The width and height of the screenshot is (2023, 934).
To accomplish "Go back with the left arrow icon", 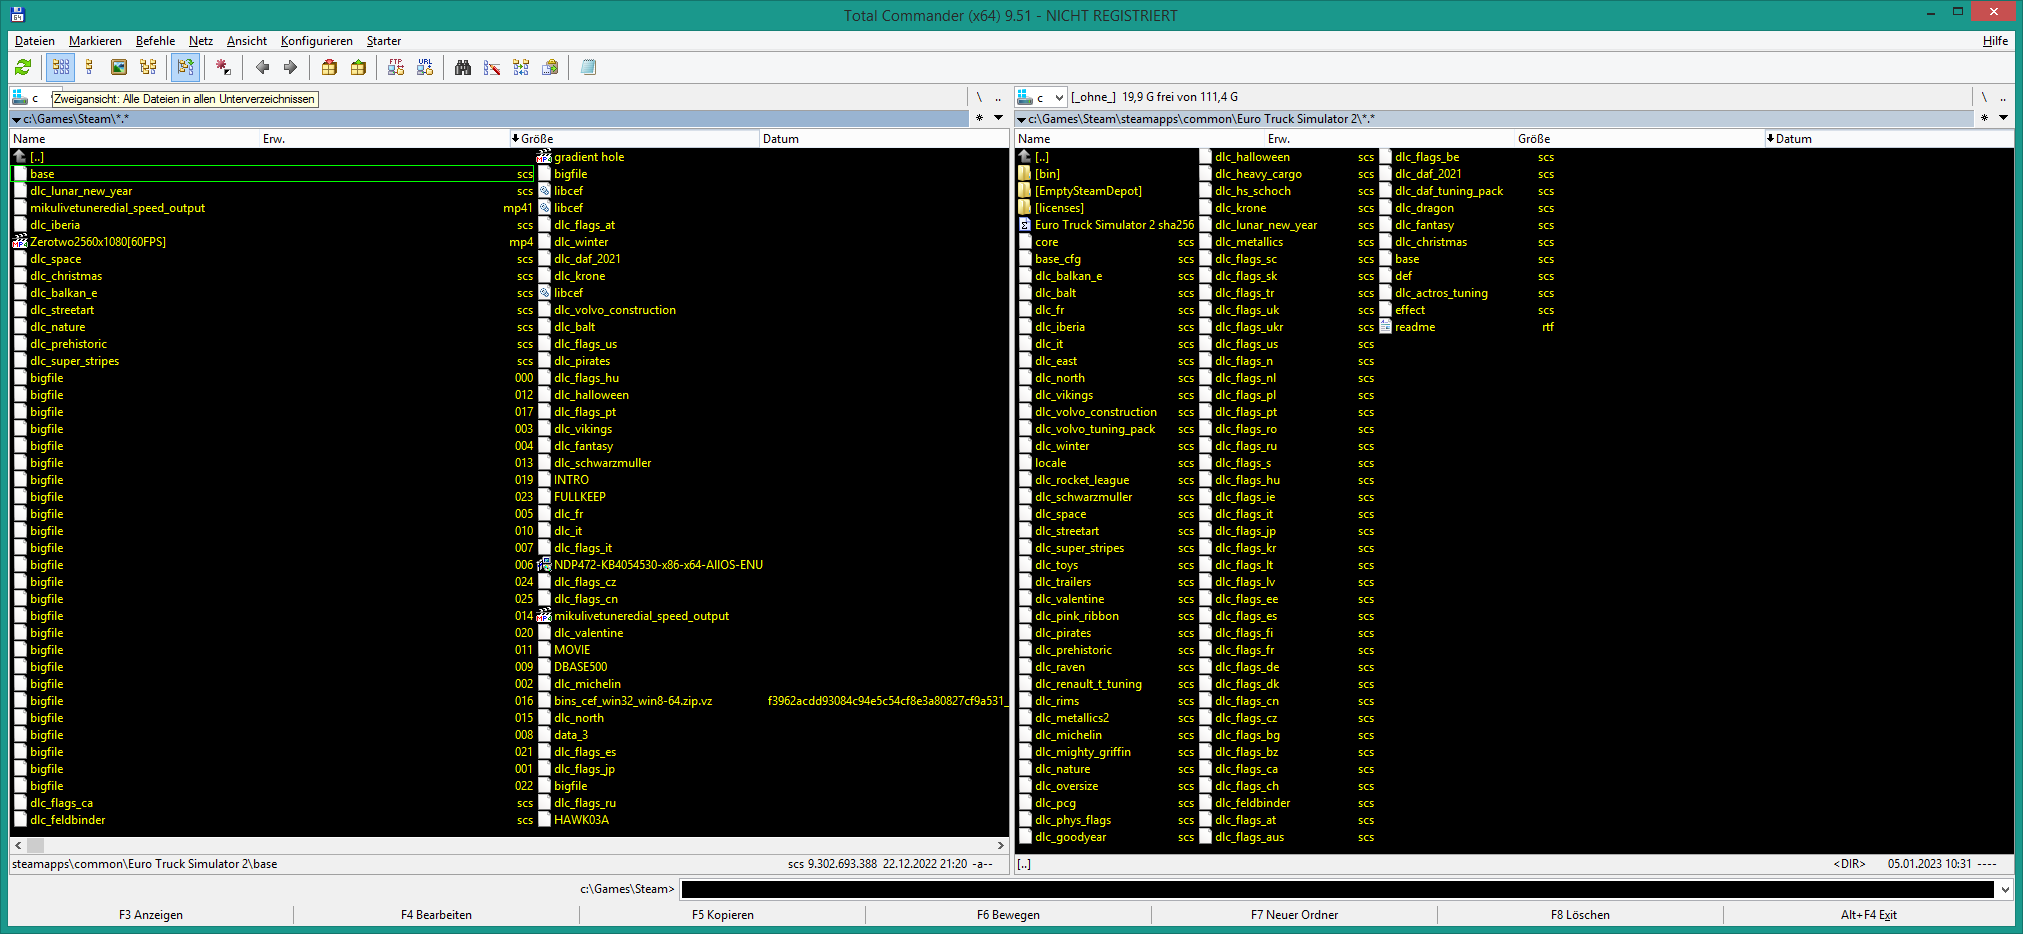I will click(x=262, y=67).
